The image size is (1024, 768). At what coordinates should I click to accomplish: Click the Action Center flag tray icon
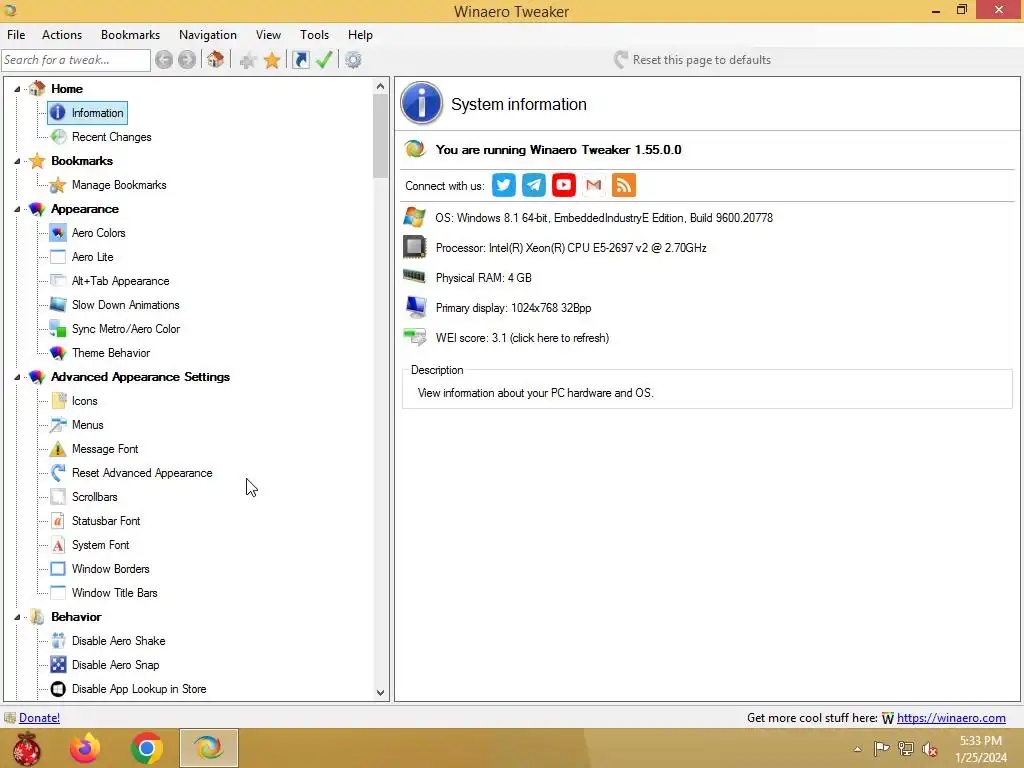(882, 749)
